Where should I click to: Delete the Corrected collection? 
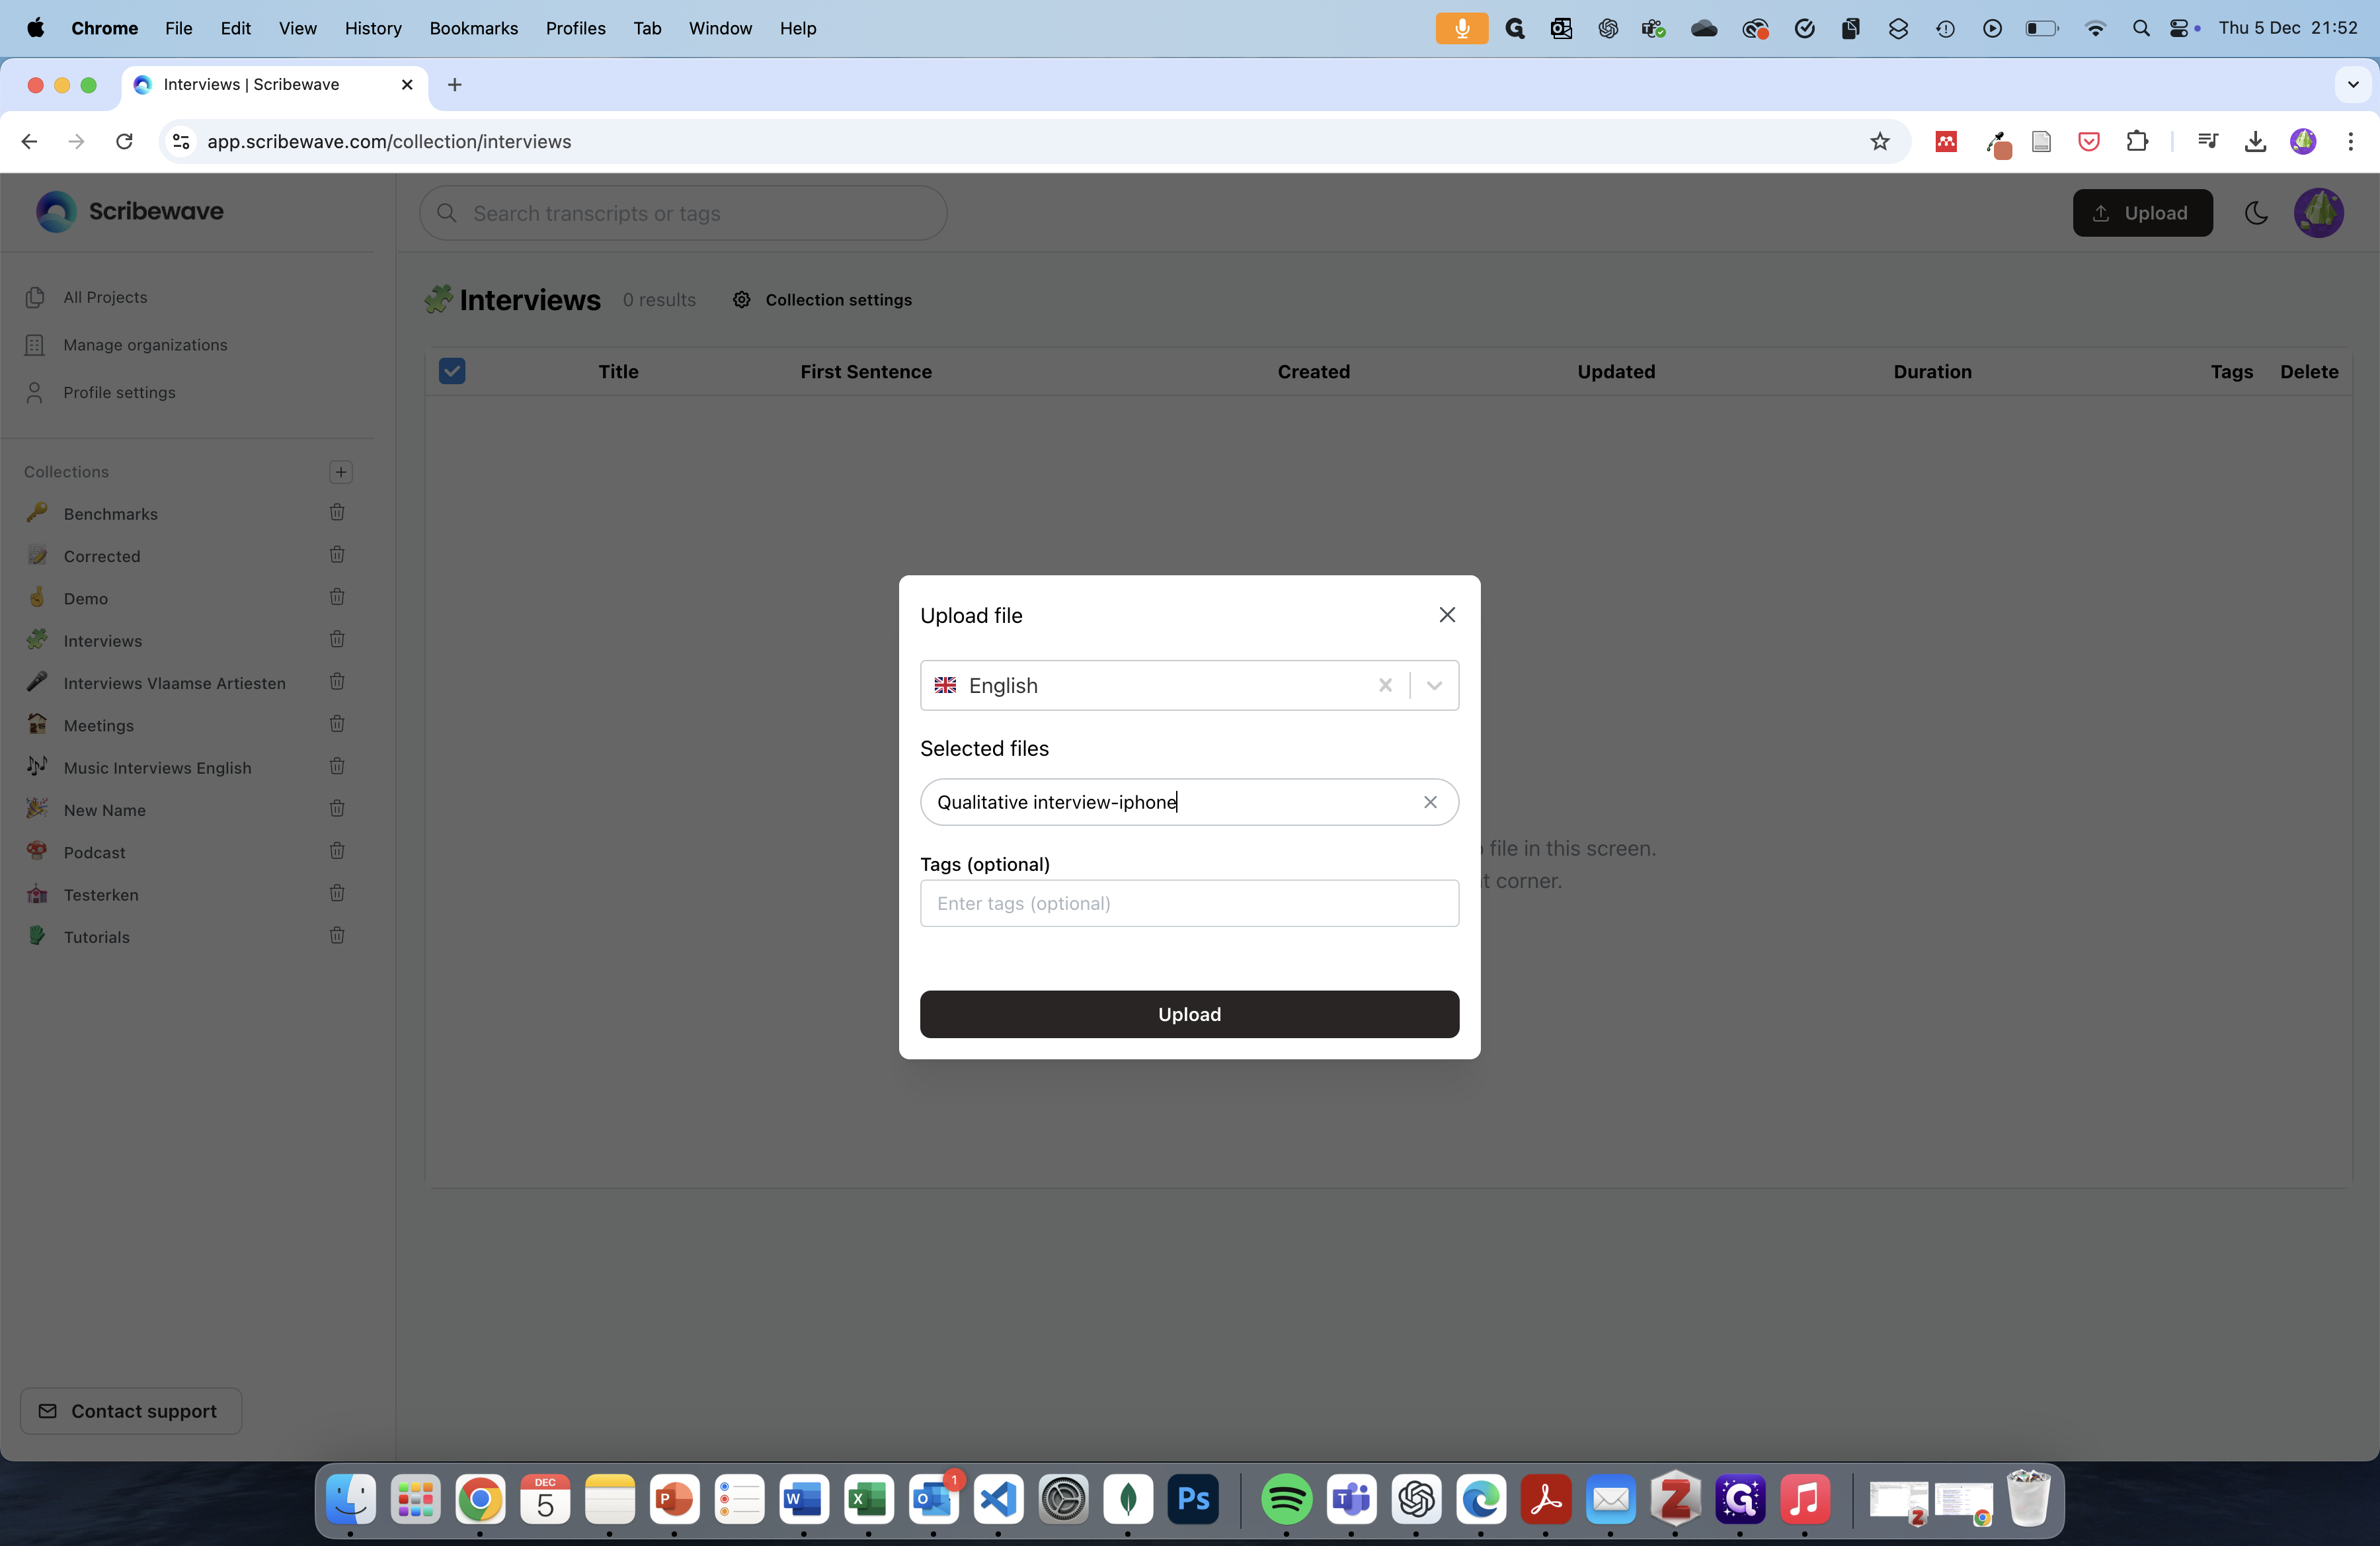click(337, 554)
